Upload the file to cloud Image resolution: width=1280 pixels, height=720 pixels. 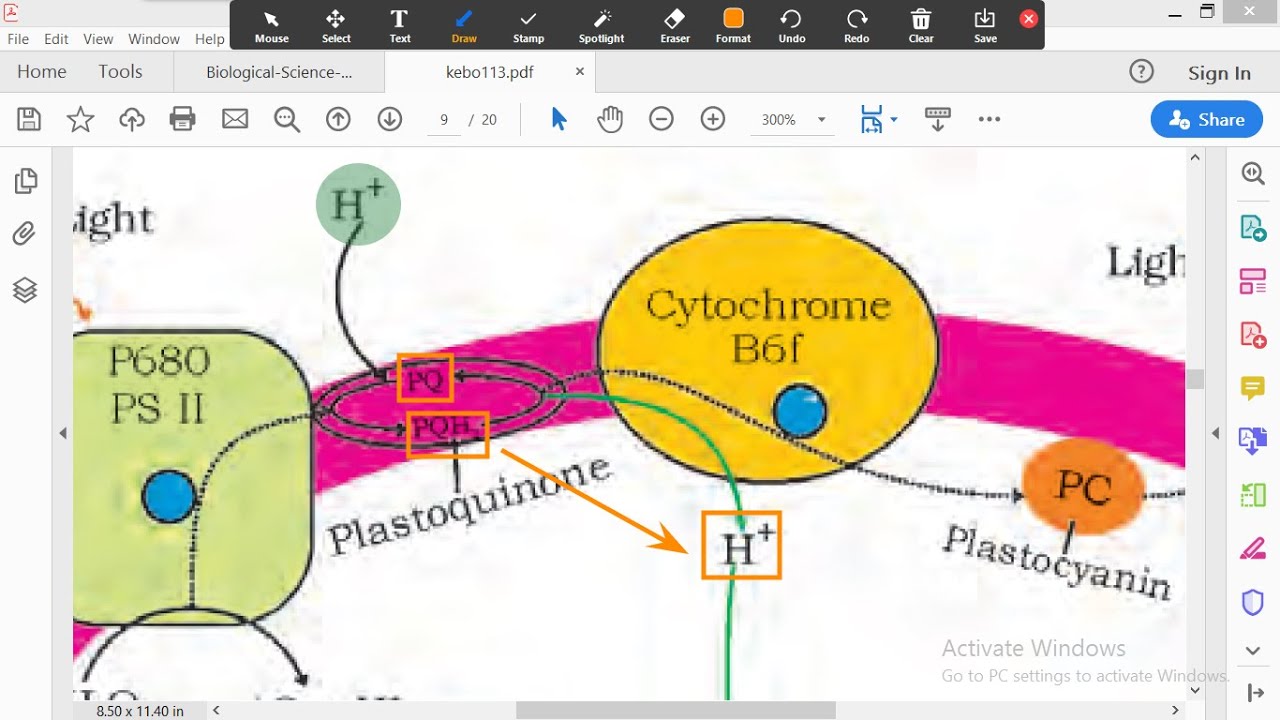pos(131,120)
